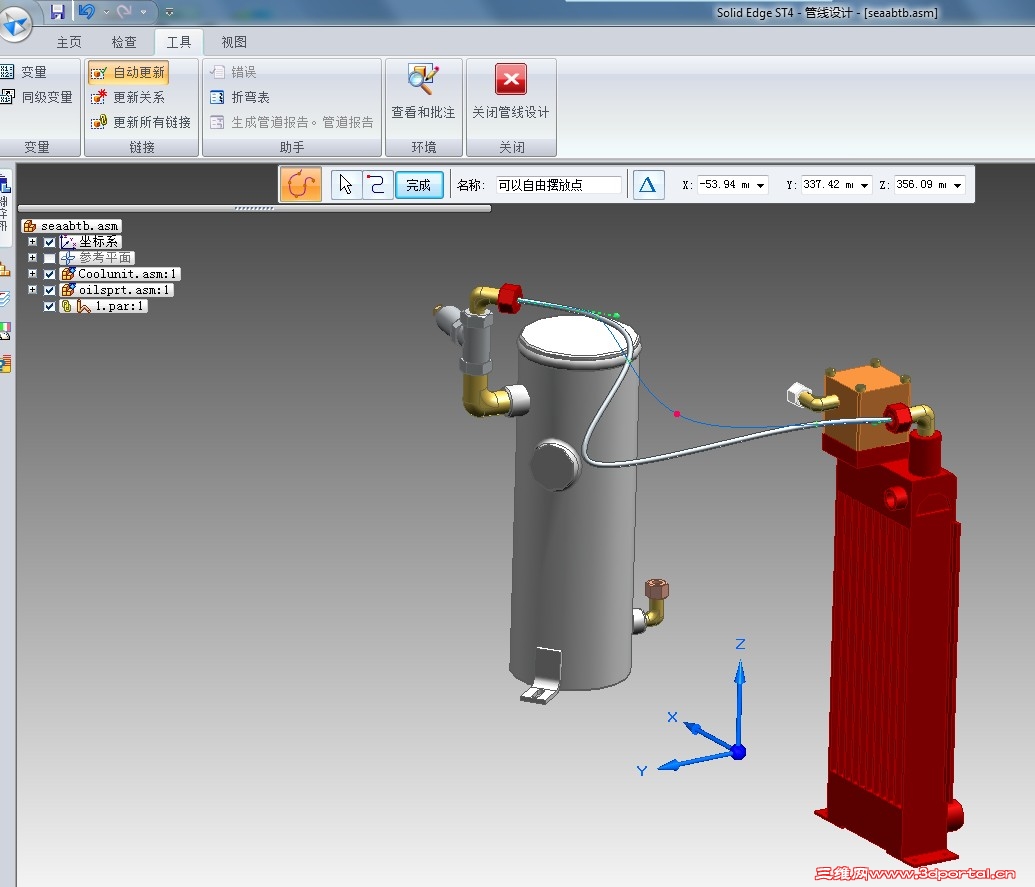
Task: Click the 名称 name input field
Action: [x=558, y=185]
